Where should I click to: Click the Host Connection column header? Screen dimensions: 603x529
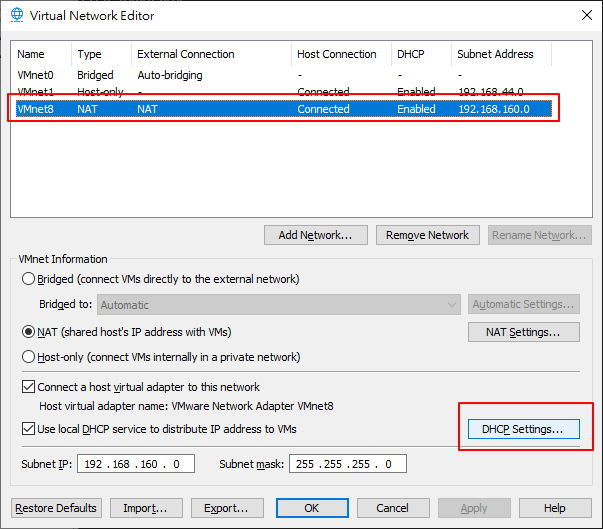(x=341, y=54)
